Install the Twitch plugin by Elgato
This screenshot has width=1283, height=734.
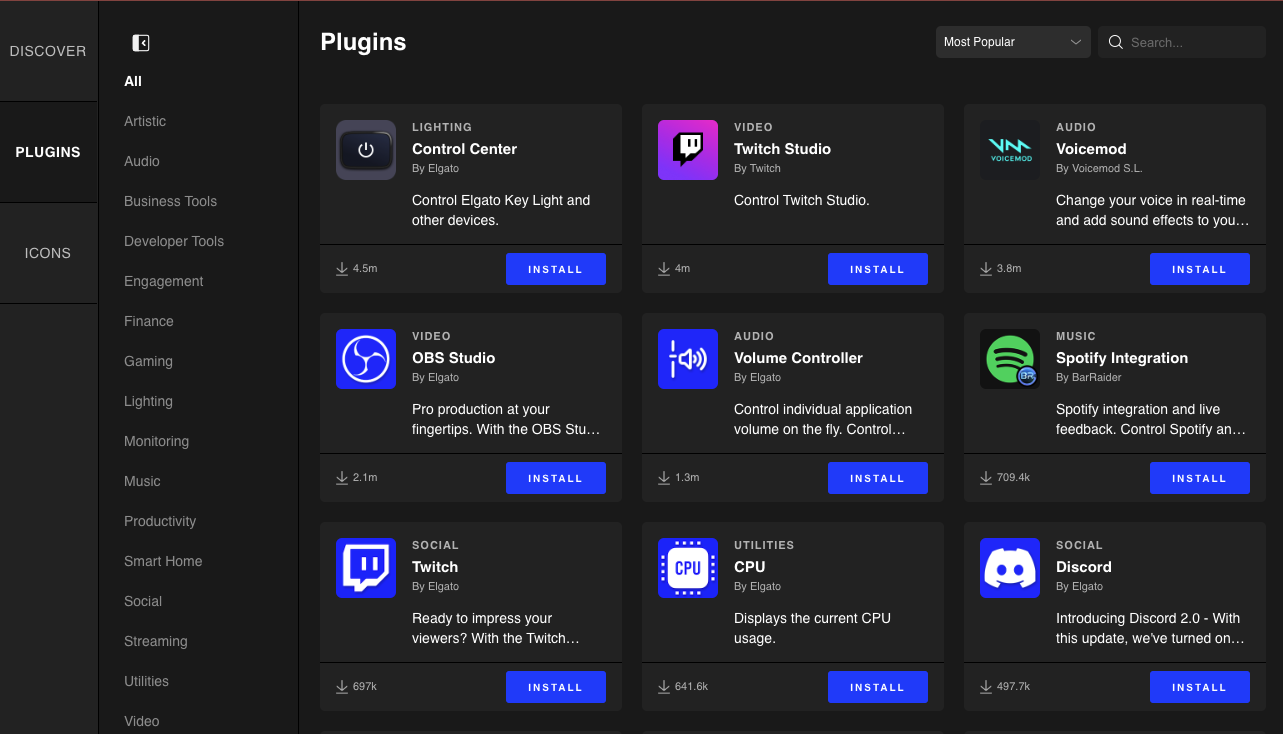pyautogui.click(x=556, y=687)
